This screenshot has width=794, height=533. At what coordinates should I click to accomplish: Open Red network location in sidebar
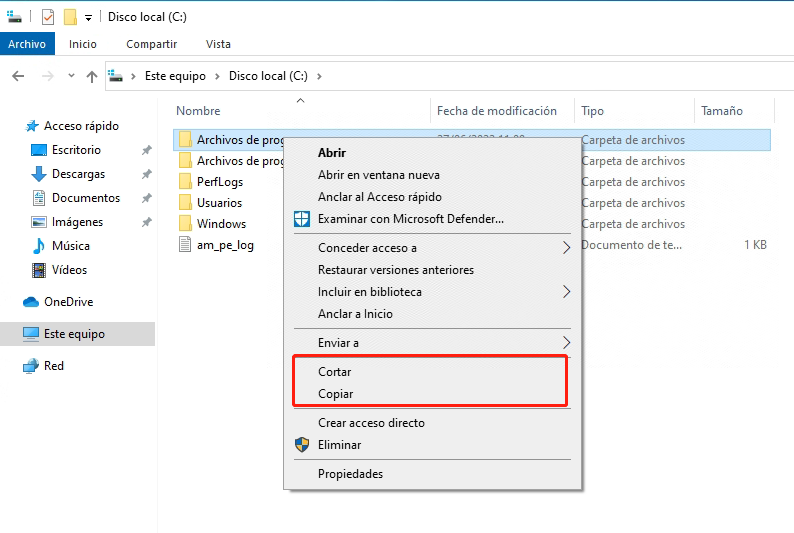[54, 366]
